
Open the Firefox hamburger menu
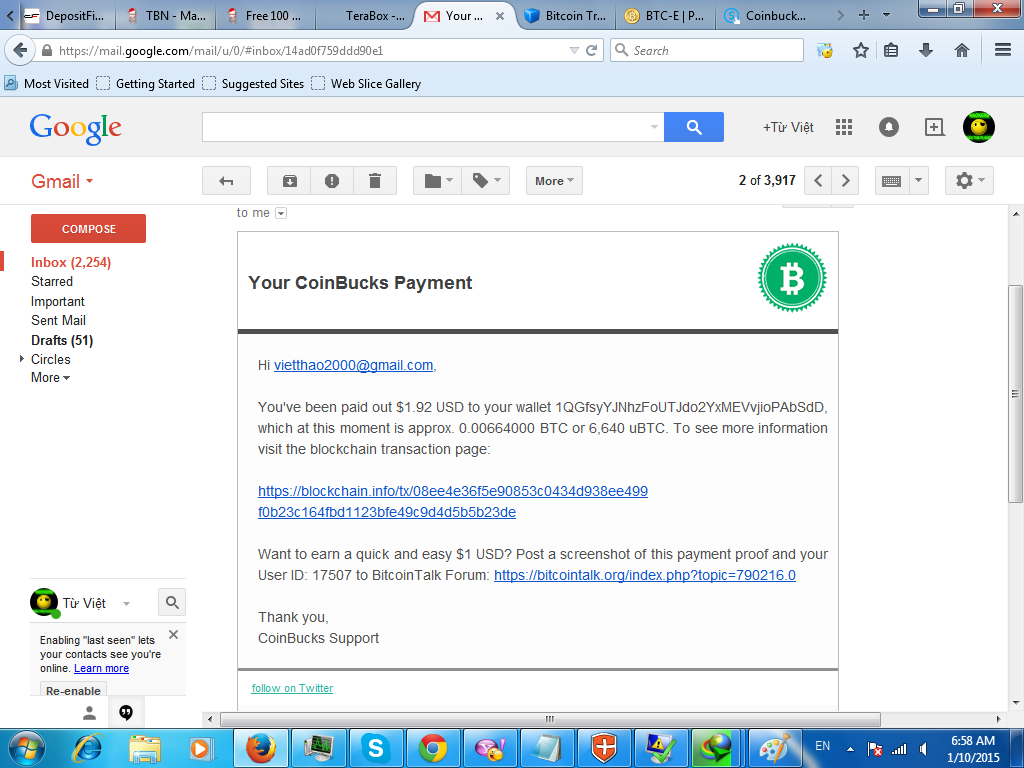pos(1003,50)
